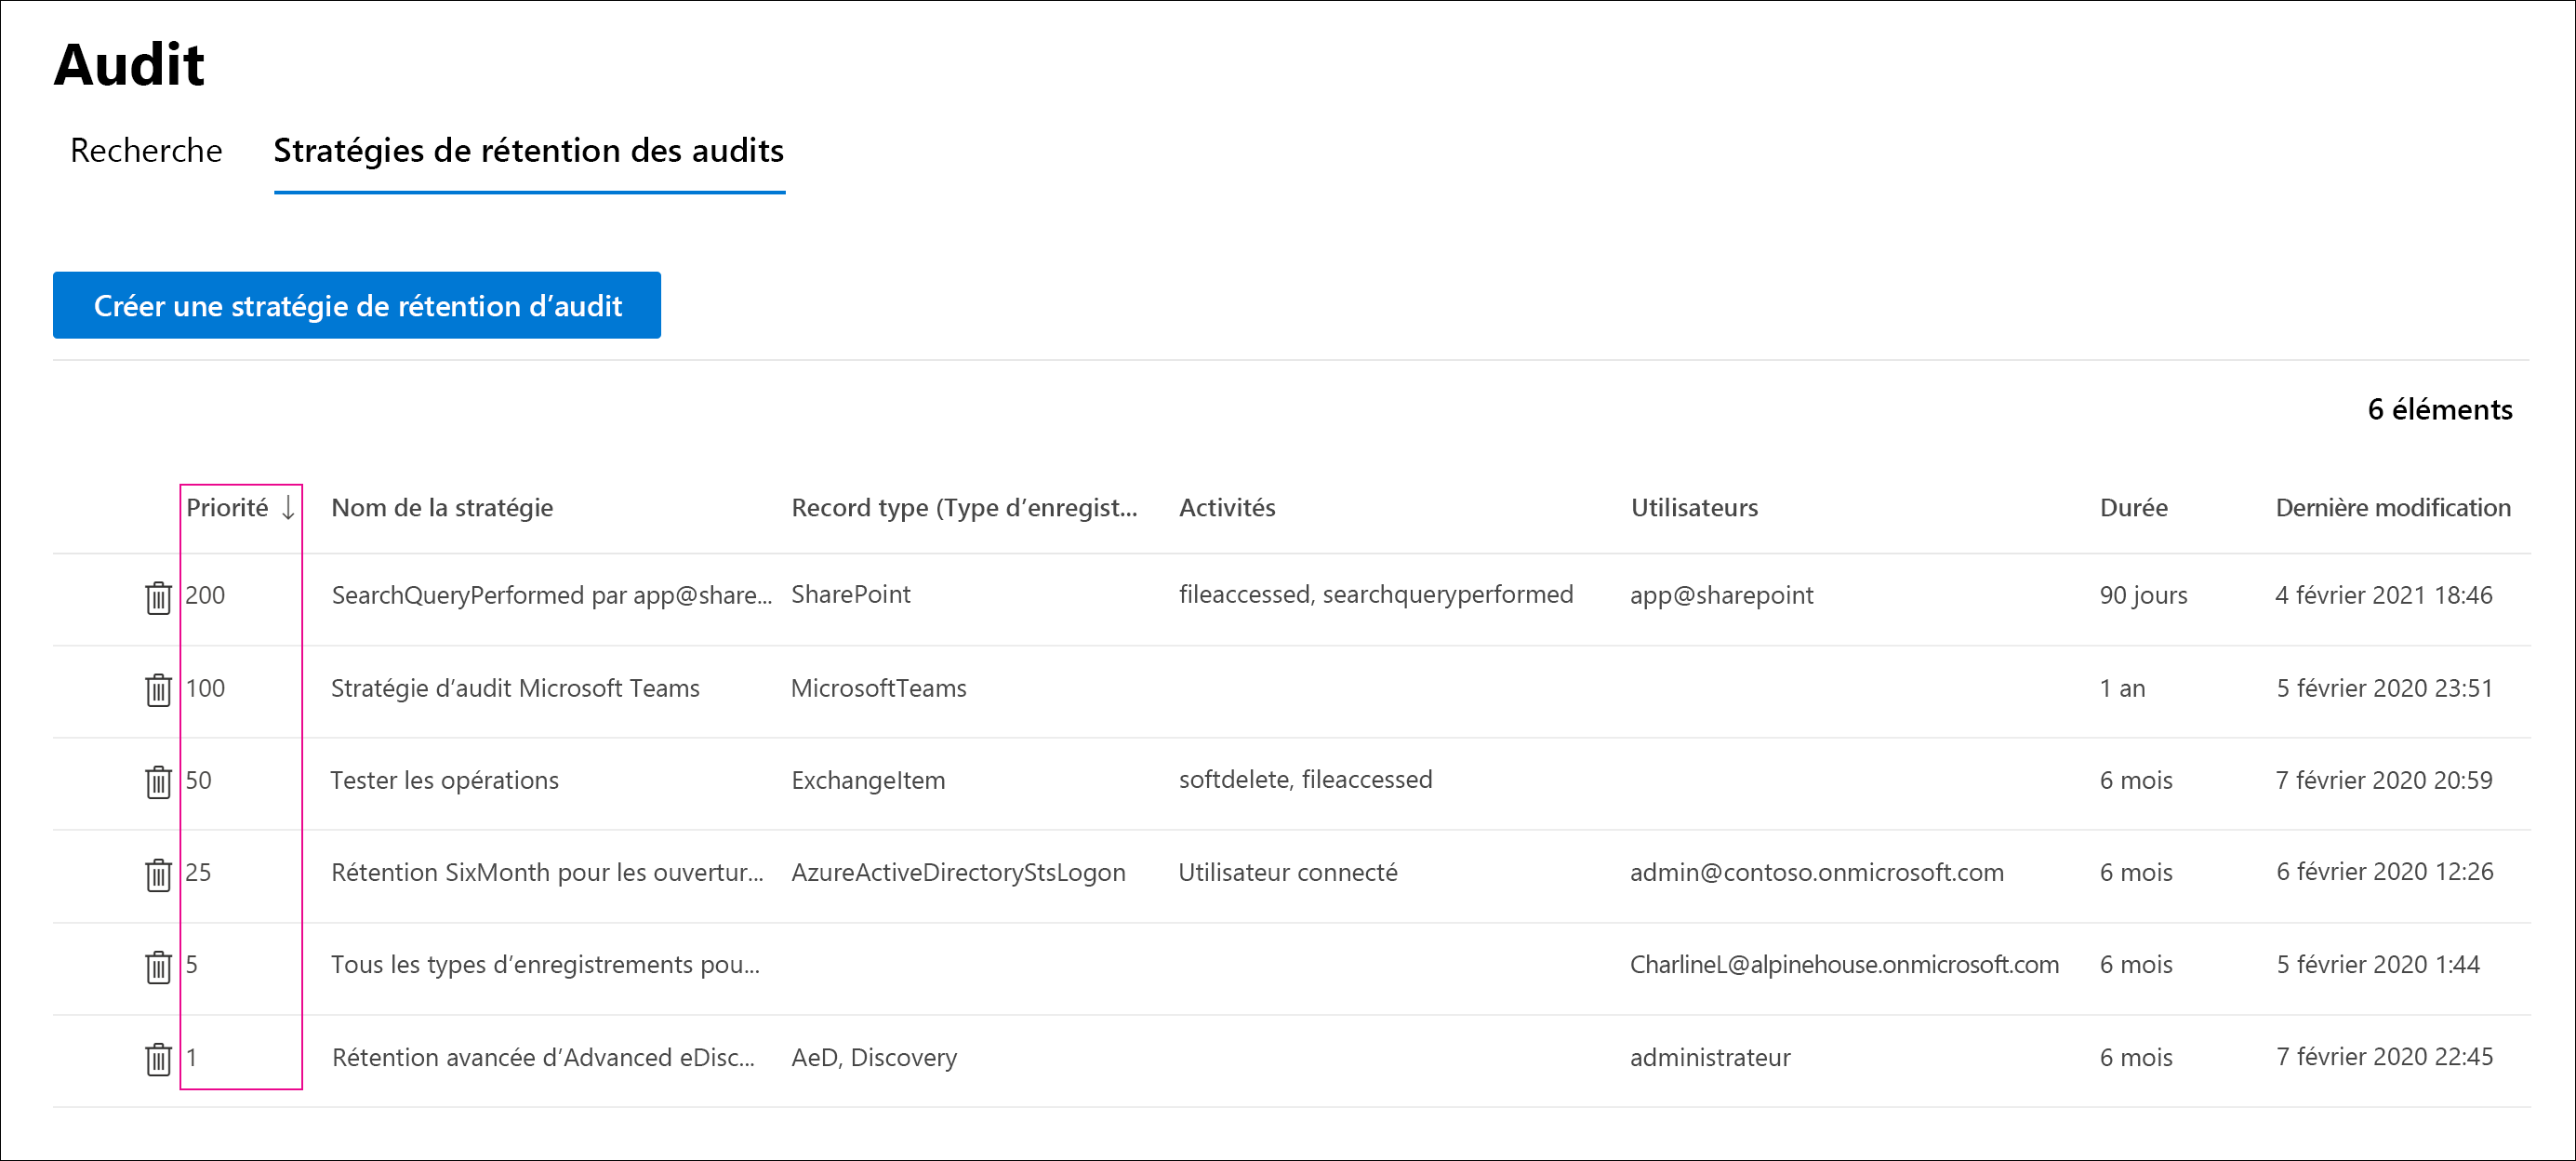Sort by the Utilisateurs column header

(1694, 508)
